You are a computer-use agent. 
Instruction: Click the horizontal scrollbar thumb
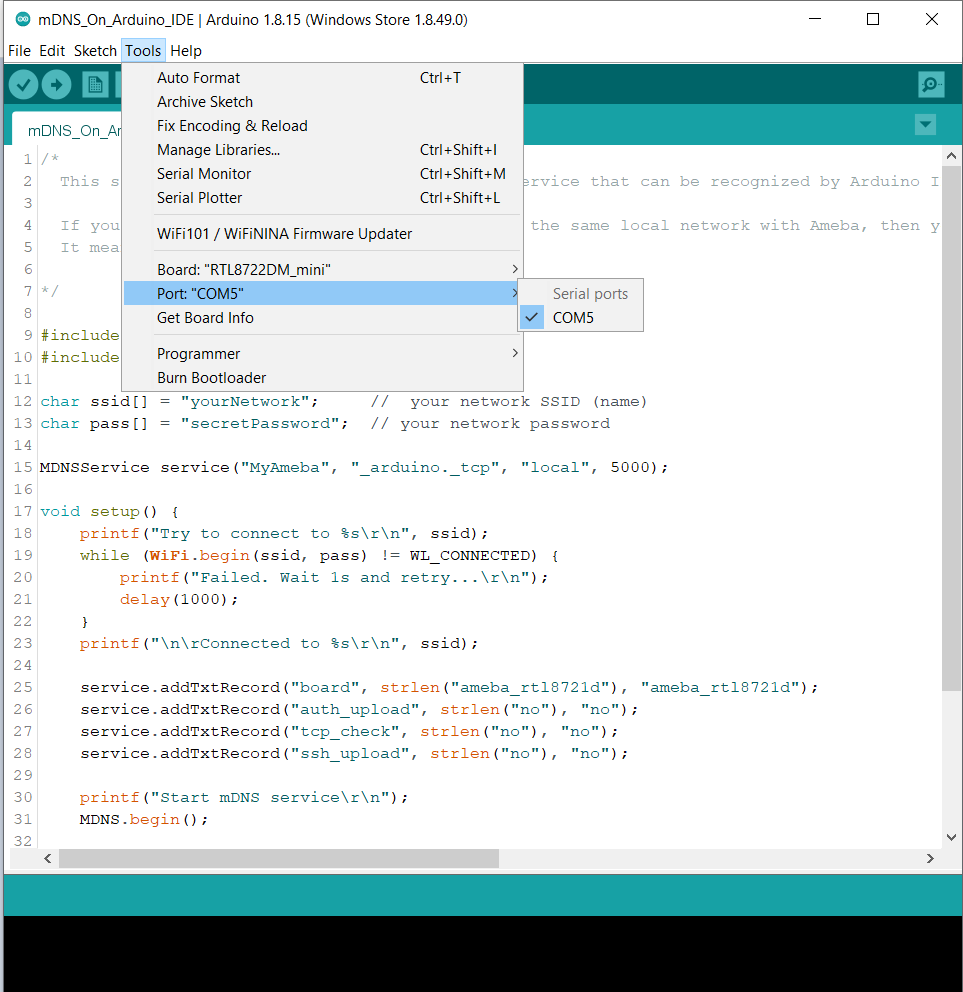(x=279, y=859)
